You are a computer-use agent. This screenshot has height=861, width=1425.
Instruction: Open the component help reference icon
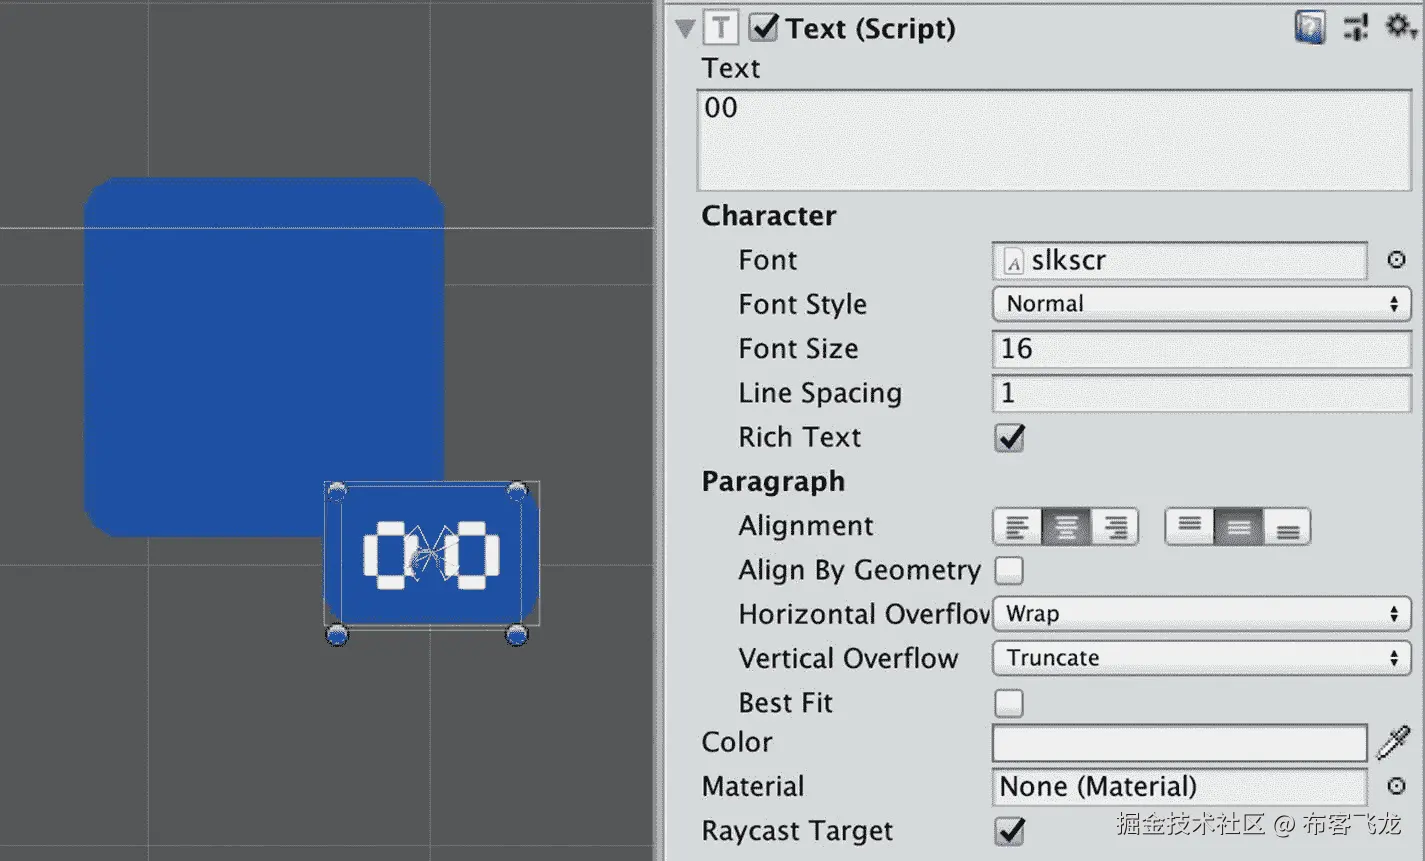1310,27
